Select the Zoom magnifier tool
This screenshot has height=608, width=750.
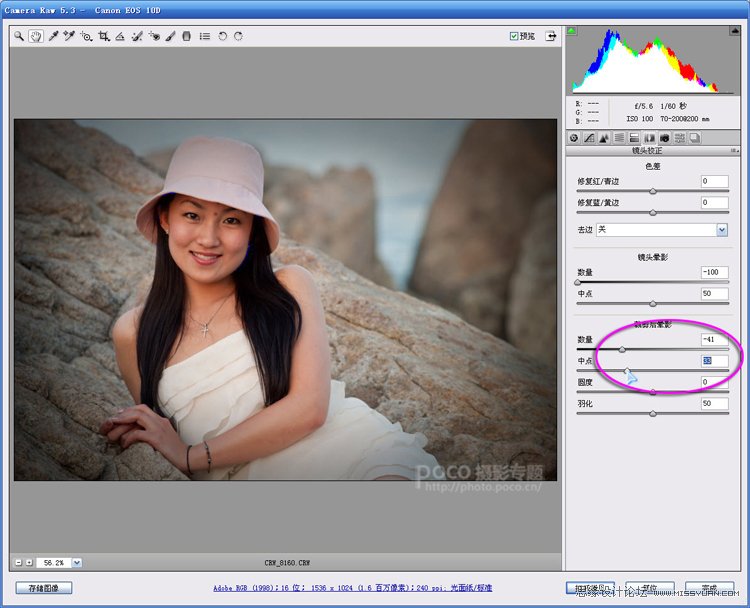(x=19, y=36)
